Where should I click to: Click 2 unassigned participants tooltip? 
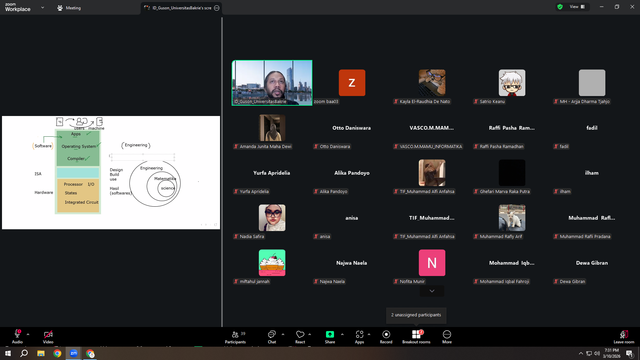[x=416, y=315]
